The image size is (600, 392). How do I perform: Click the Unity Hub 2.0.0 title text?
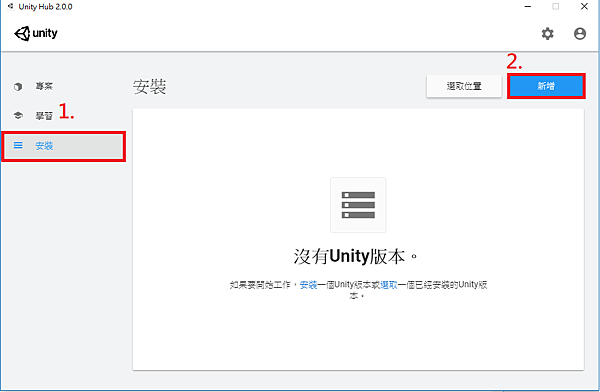tap(46, 7)
